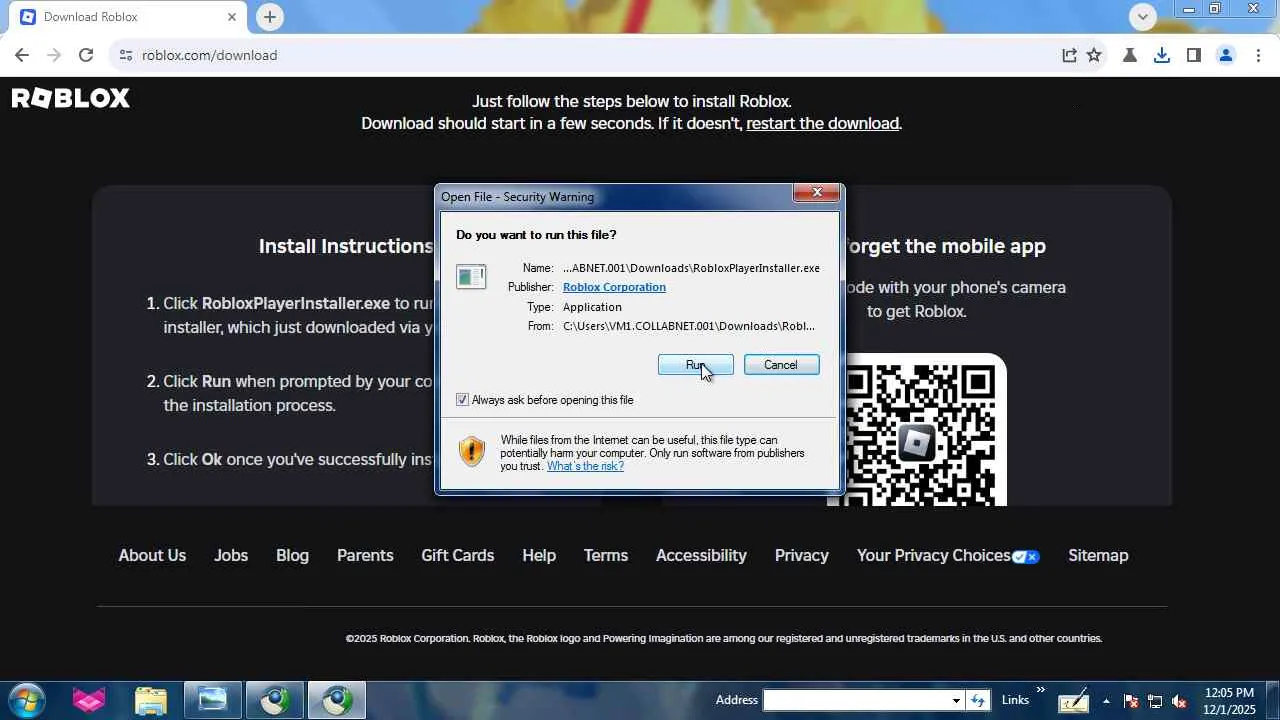
Task: Click the Roblox mobile QR code
Action: click(917, 432)
